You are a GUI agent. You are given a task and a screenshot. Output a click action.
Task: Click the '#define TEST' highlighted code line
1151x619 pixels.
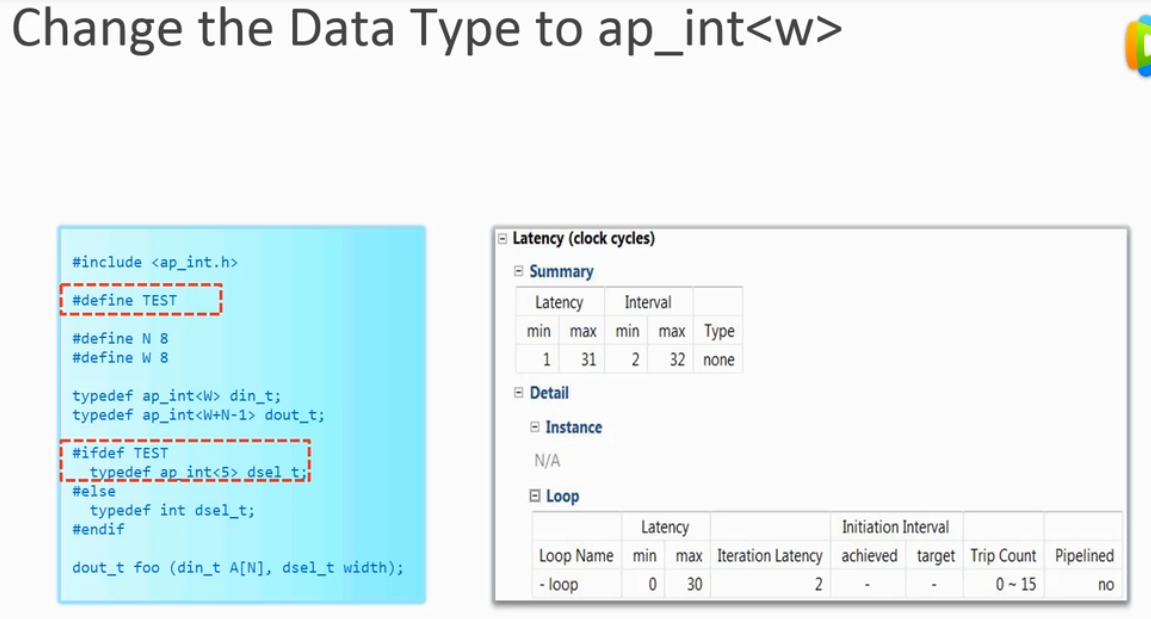124,300
